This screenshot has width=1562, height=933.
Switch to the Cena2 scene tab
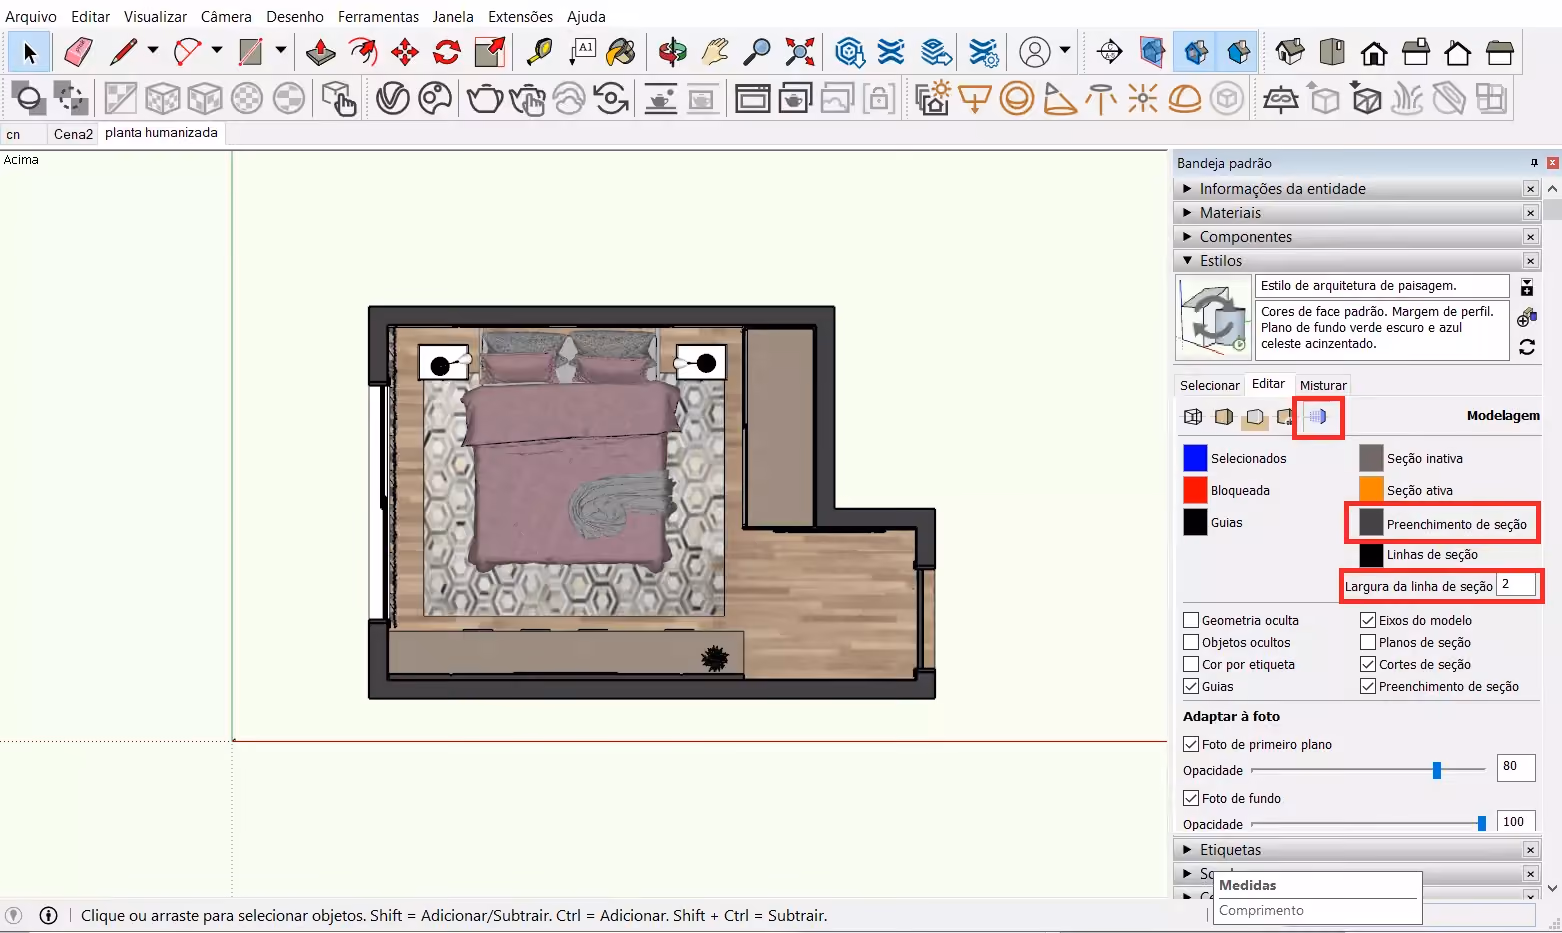(73, 134)
